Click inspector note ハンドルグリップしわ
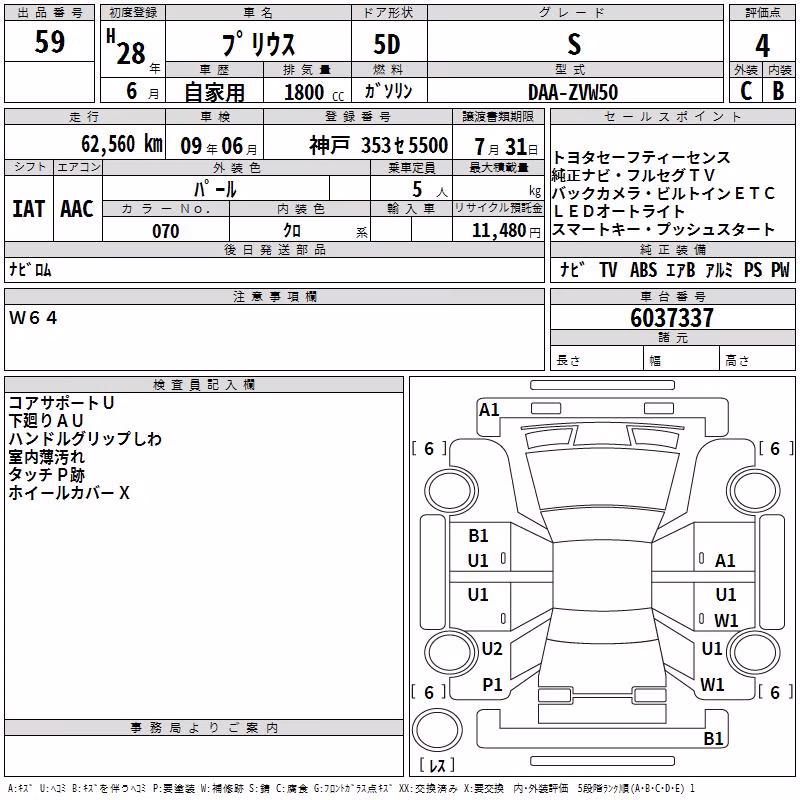Viewport: 800px width, 800px height. coord(85,438)
